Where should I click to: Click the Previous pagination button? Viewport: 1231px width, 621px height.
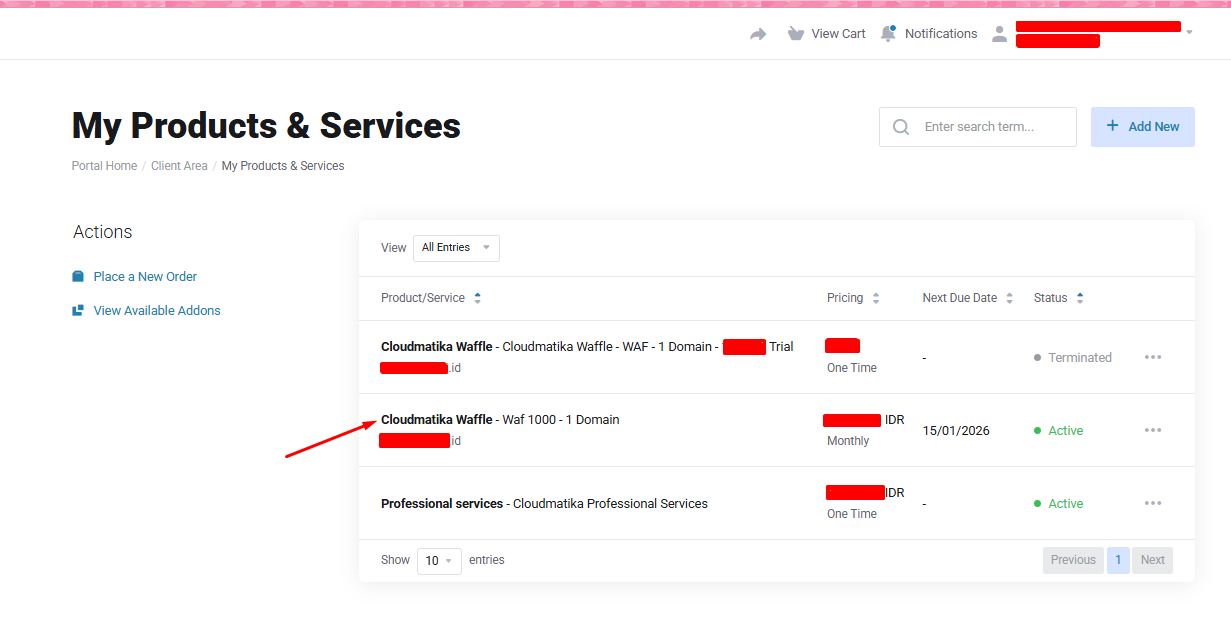(x=1073, y=560)
